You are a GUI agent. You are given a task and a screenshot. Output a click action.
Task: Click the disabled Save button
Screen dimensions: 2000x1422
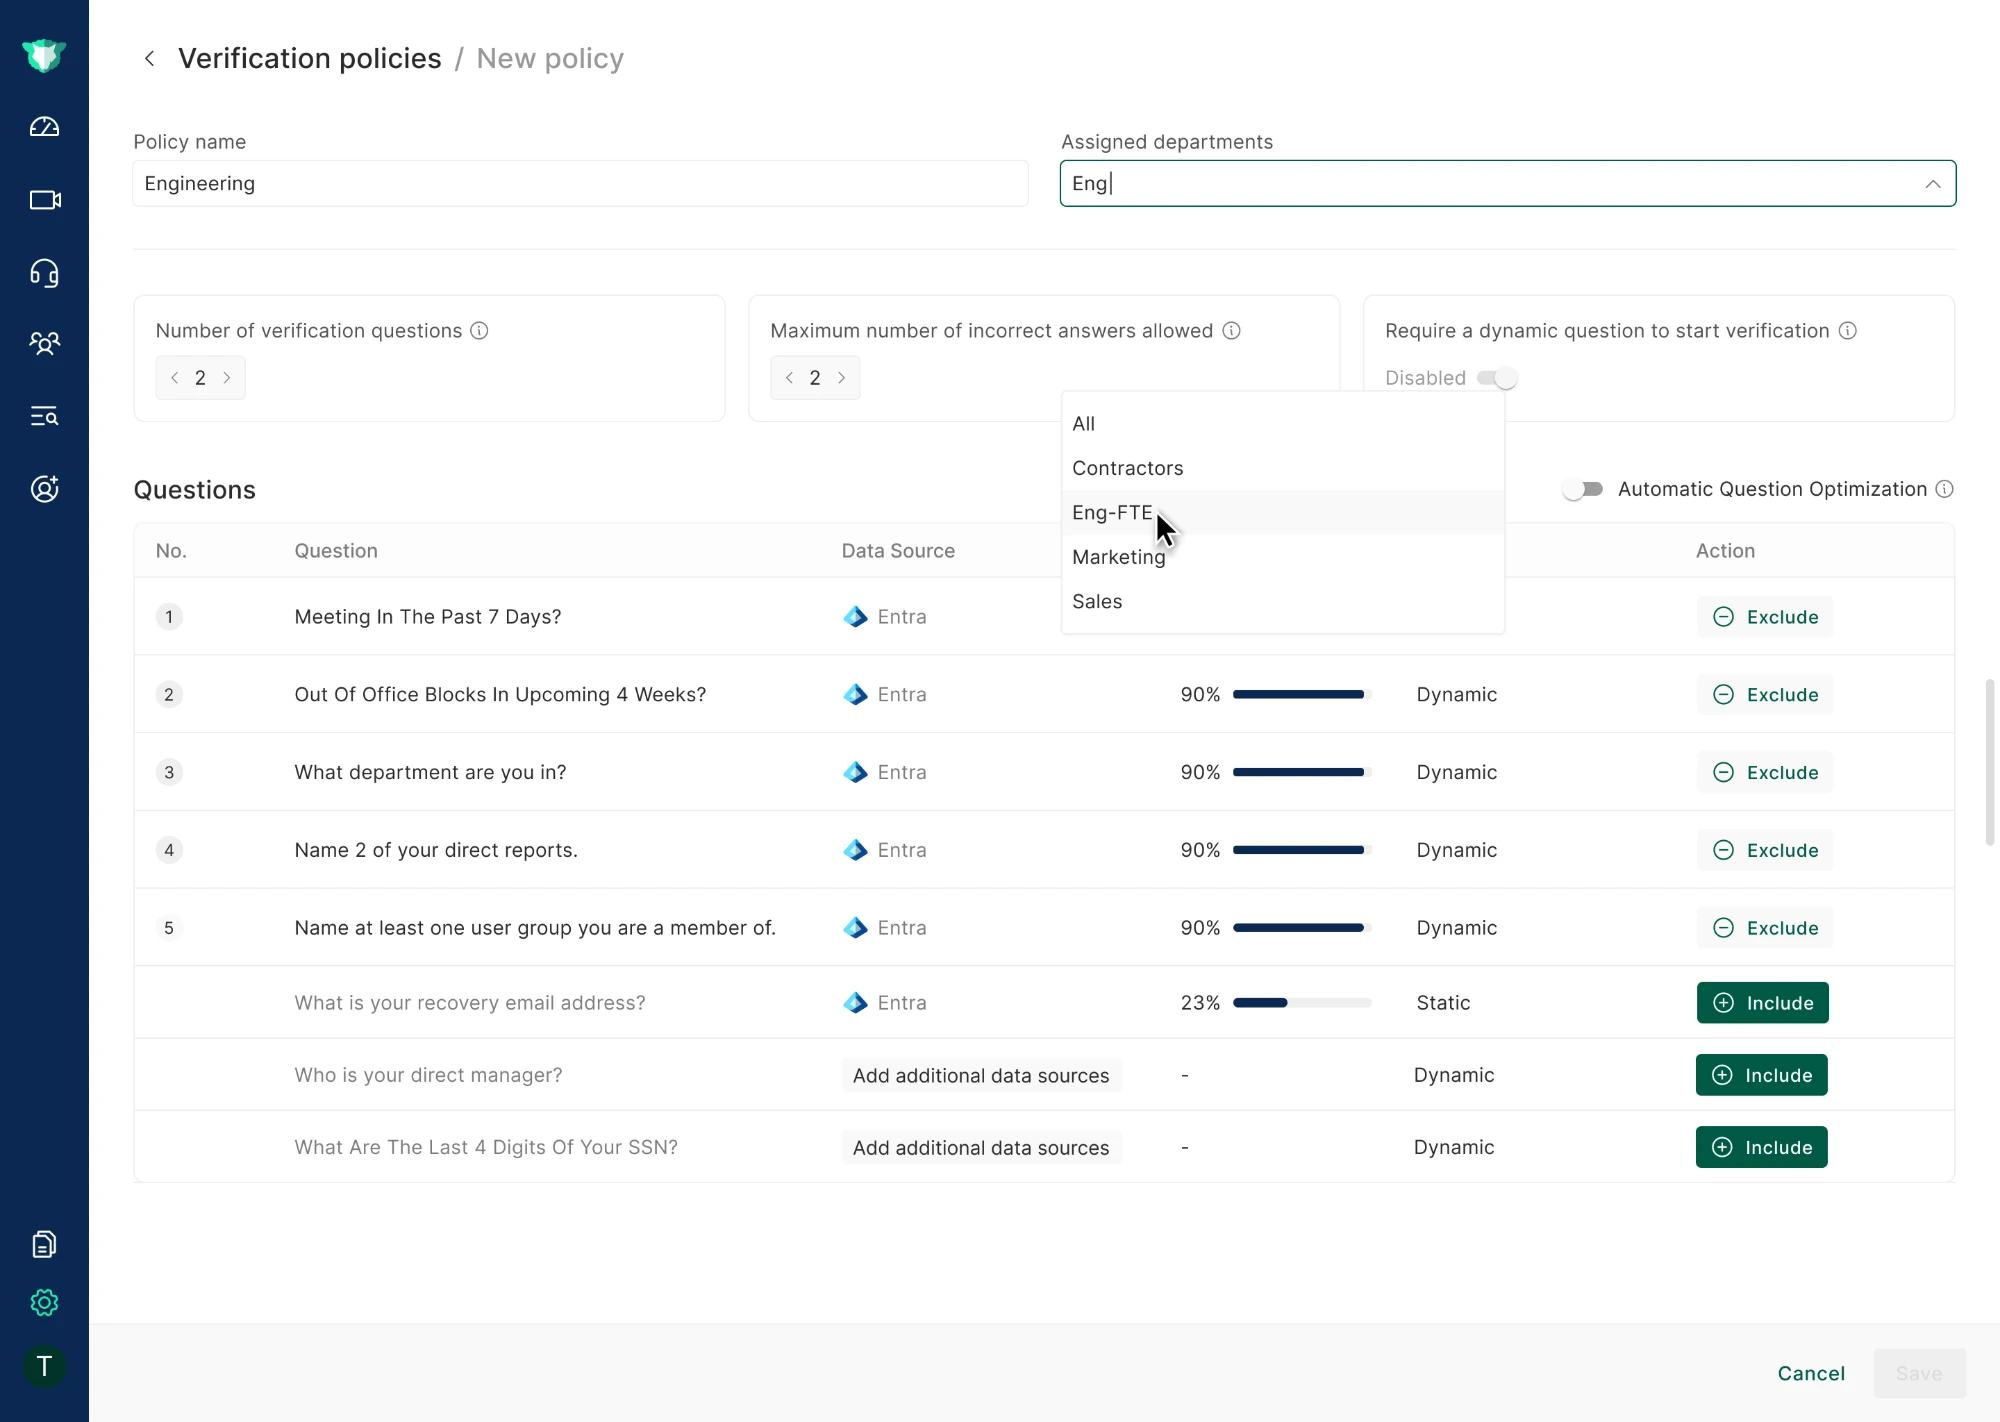tap(1919, 1373)
